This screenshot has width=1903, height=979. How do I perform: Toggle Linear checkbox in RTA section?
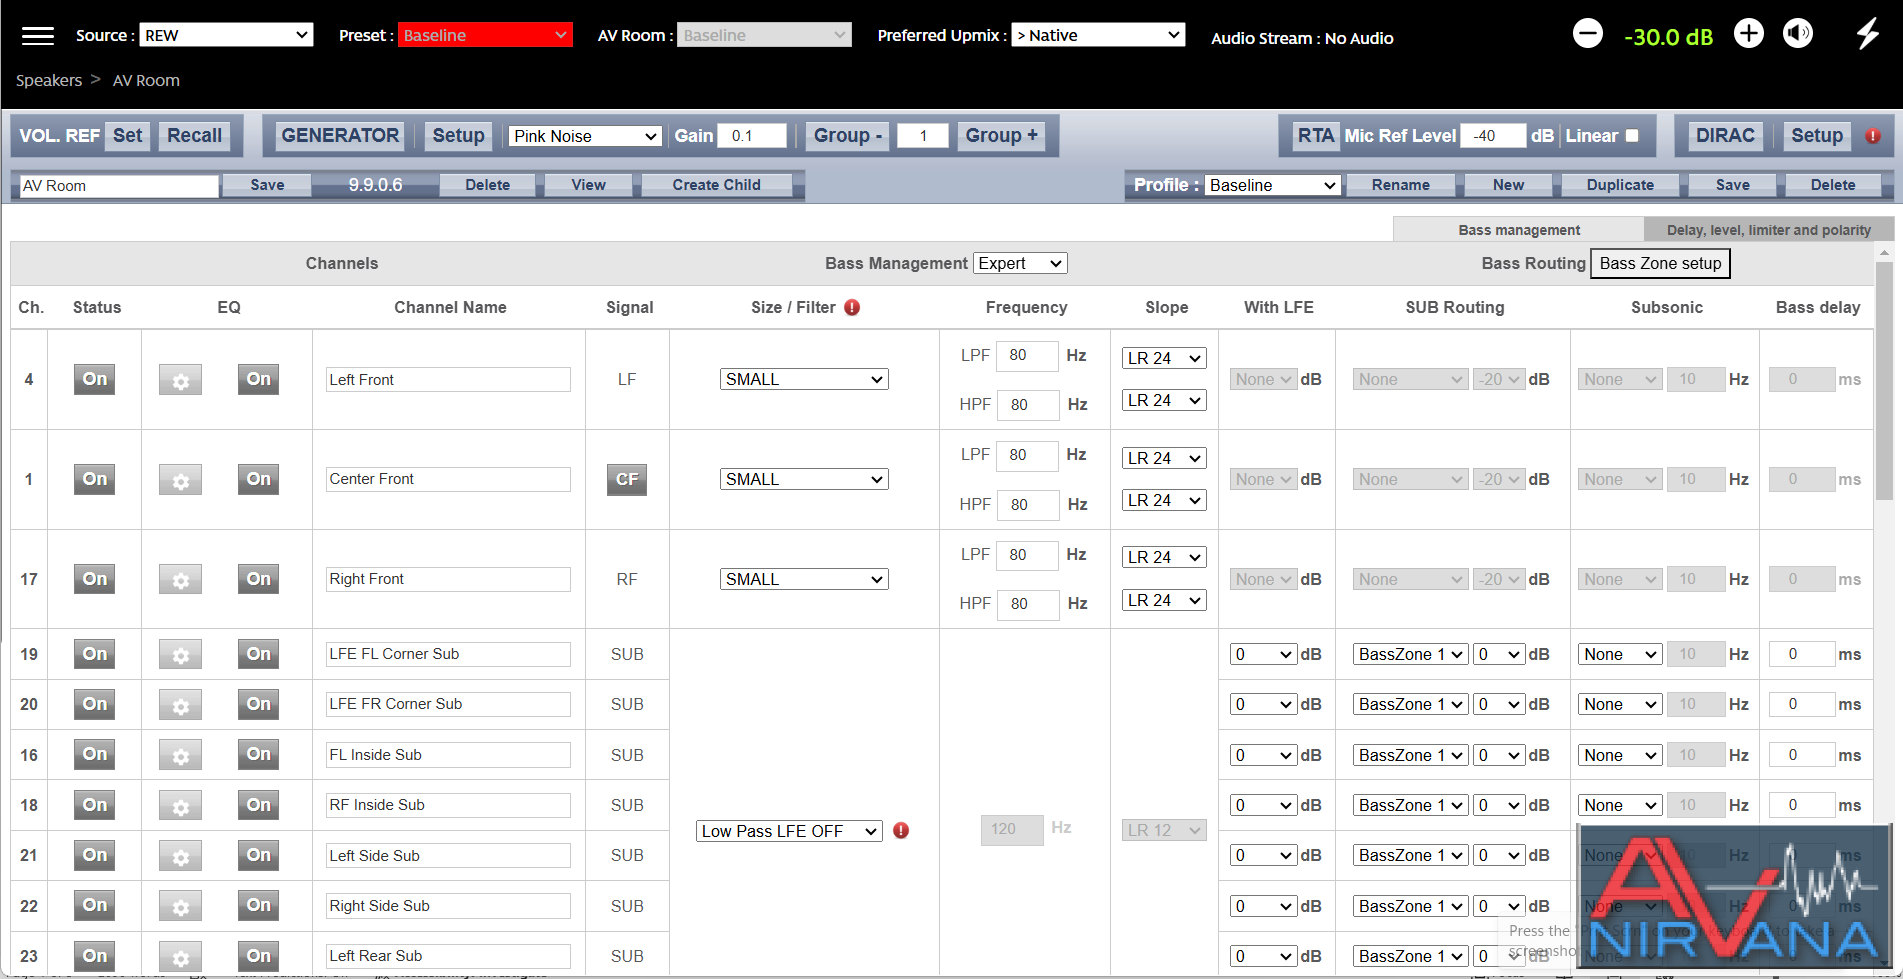coord(1632,136)
